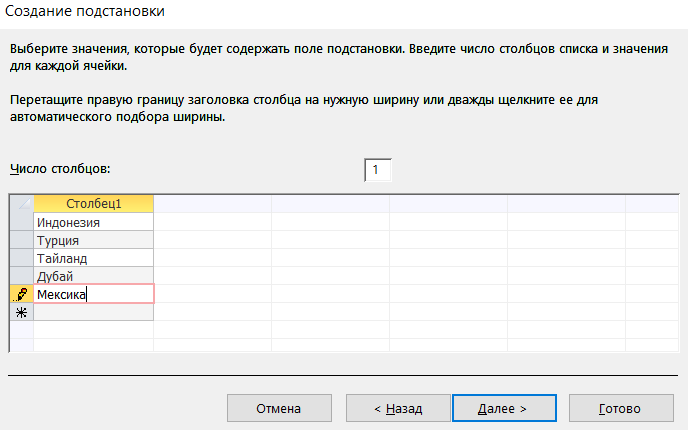
Task: Go back with the Назад button
Action: coord(398,408)
